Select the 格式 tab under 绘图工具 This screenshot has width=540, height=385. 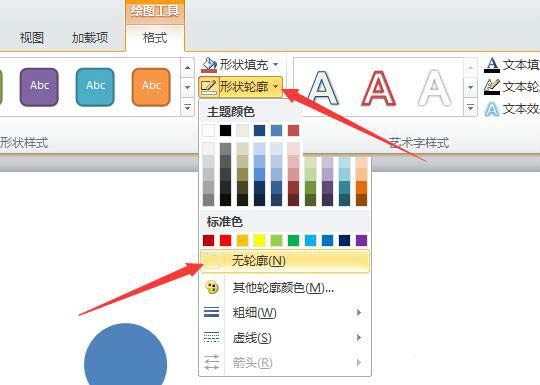click(155, 38)
